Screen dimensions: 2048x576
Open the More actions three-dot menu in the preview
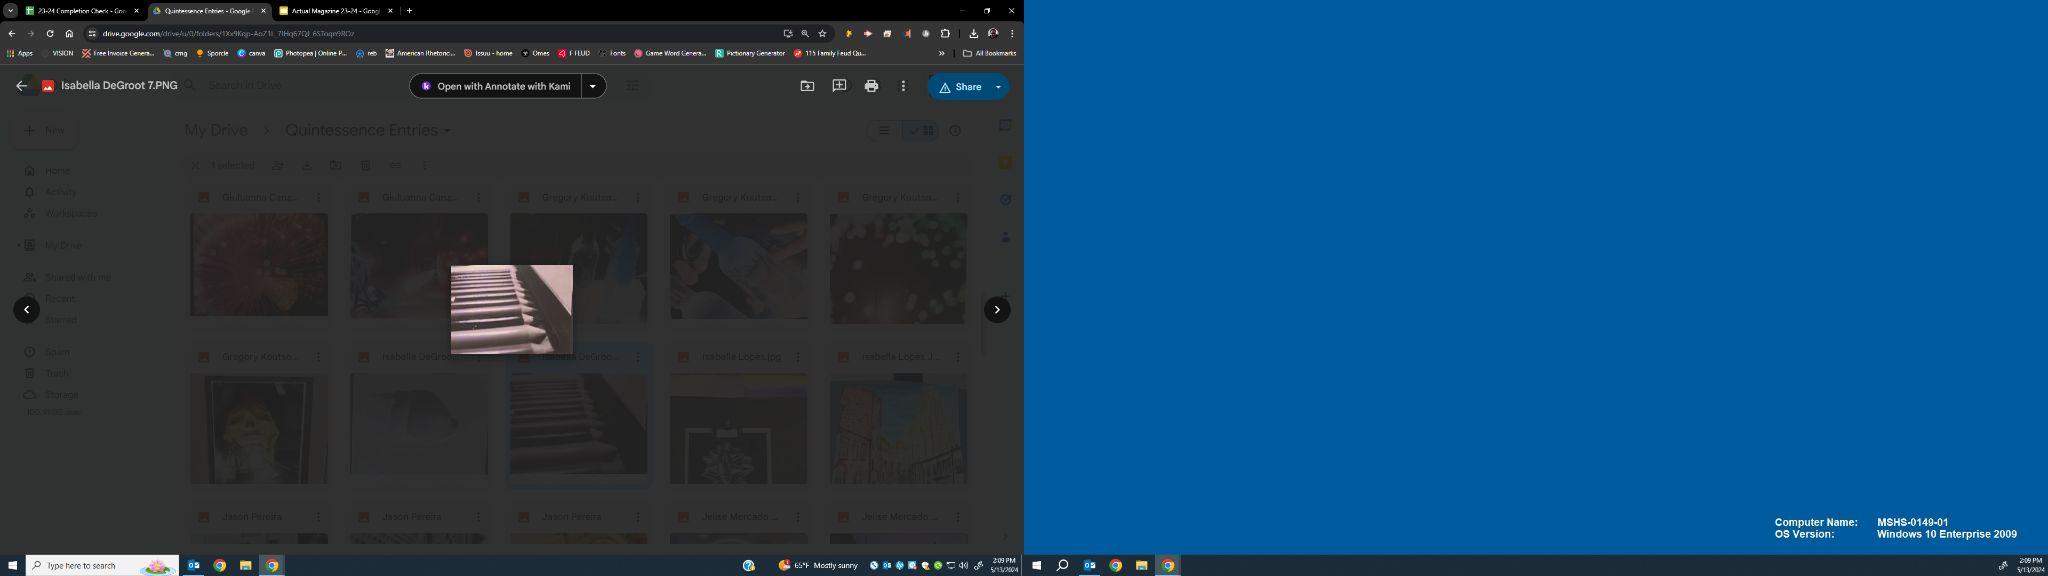pyautogui.click(x=903, y=86)
